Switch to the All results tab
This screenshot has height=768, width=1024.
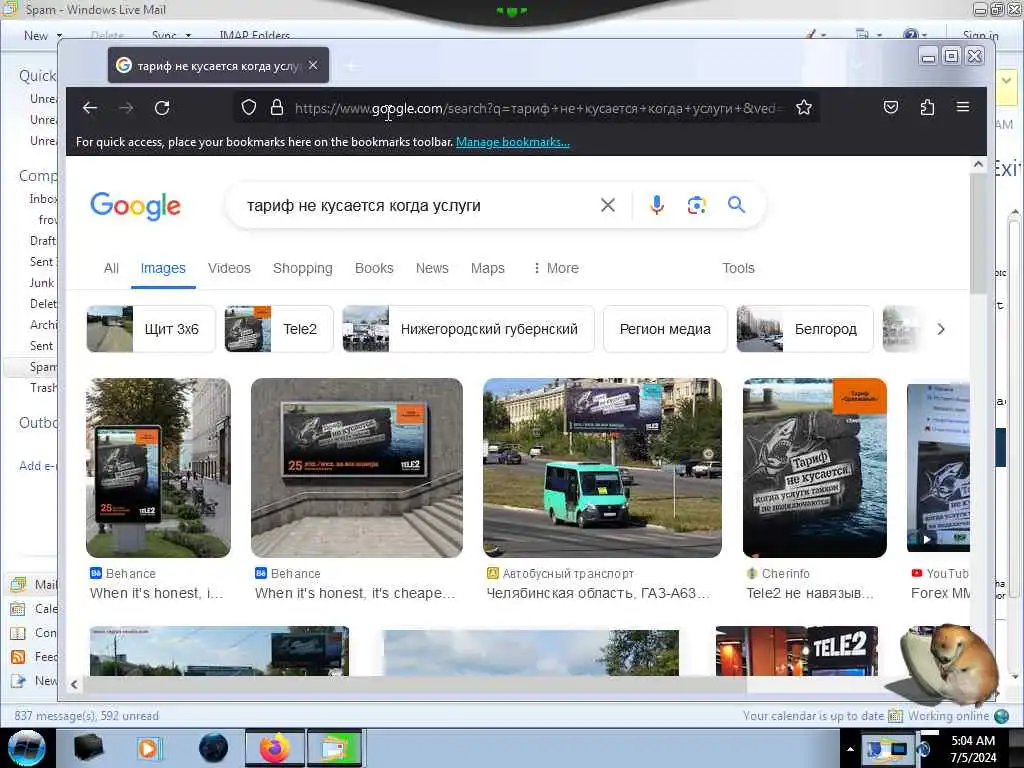click(x=111, y=268)
